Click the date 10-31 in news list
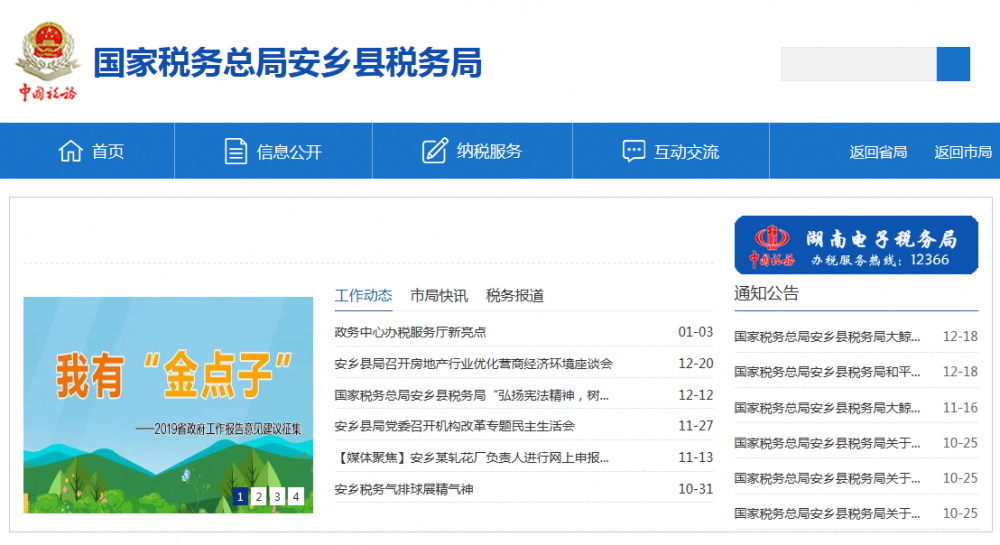This screenshot has height=545, width=1000. 695,489
